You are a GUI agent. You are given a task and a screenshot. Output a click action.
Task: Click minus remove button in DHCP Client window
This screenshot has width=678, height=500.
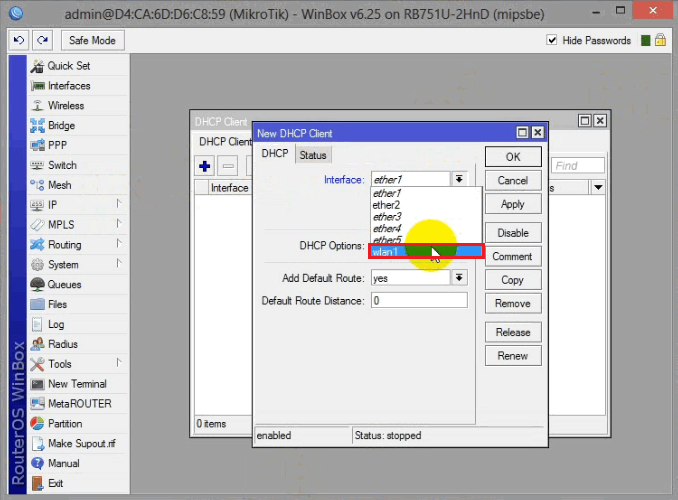tap(228, 166)
